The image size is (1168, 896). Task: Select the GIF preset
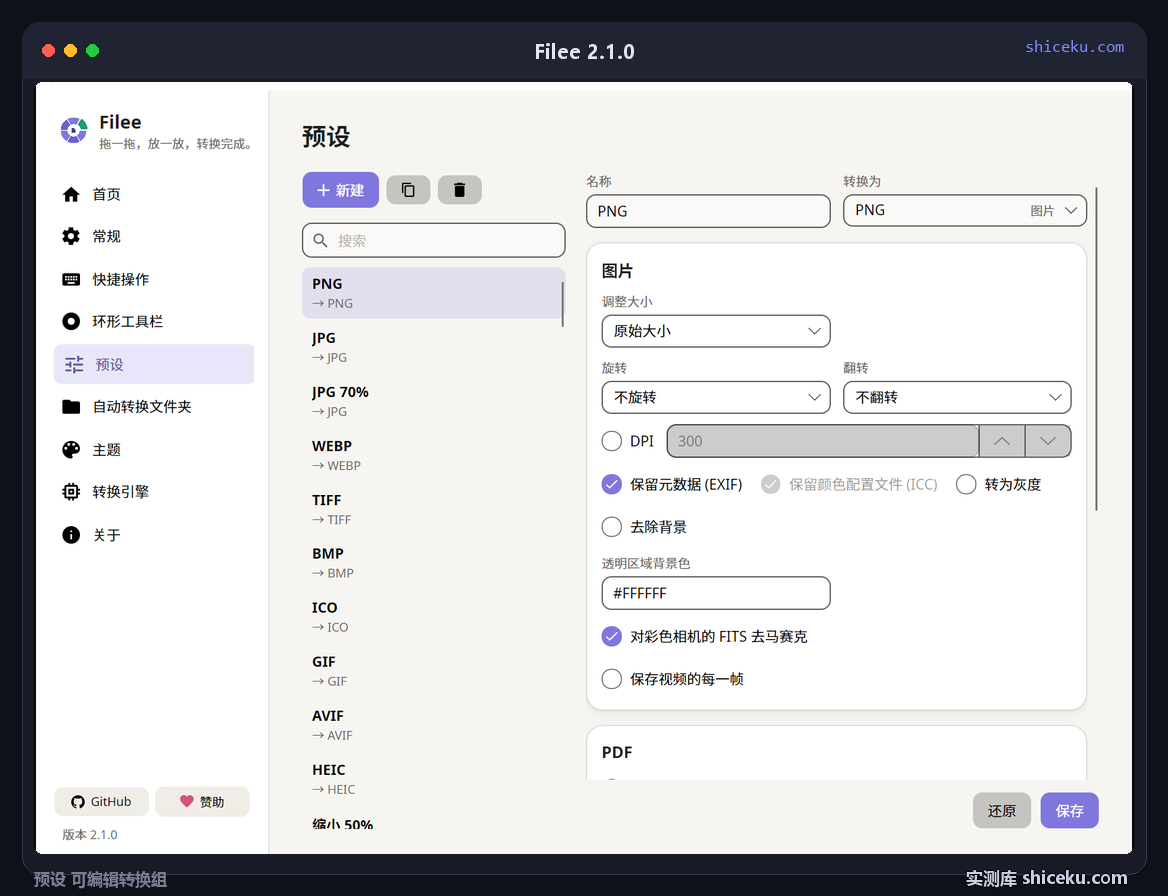tap(433, 671)
